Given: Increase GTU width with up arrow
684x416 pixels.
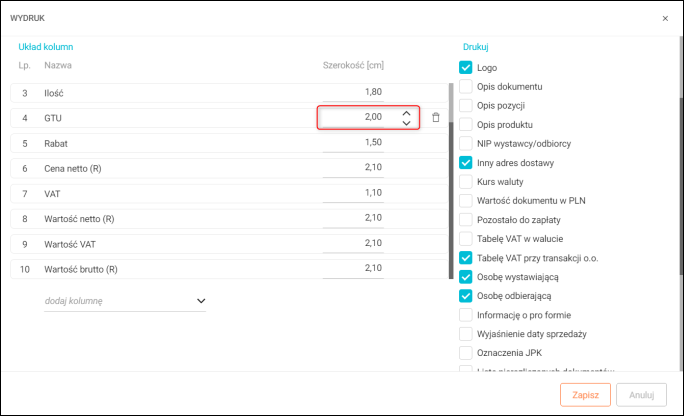Looking at the screenshot, I should point(406,113).
